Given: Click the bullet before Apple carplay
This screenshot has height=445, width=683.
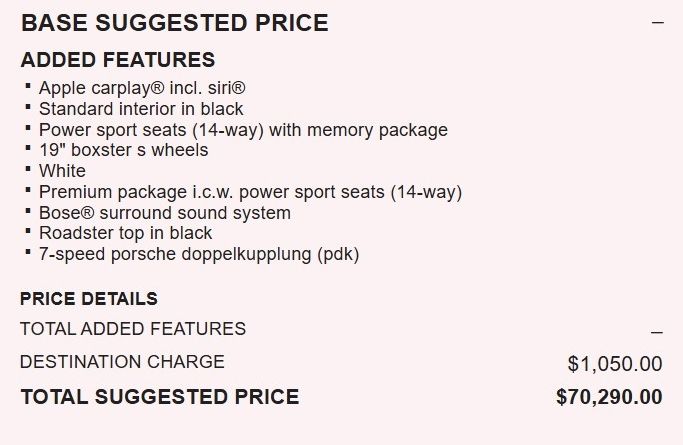Looking at the screenshot, I should [28, 86].
